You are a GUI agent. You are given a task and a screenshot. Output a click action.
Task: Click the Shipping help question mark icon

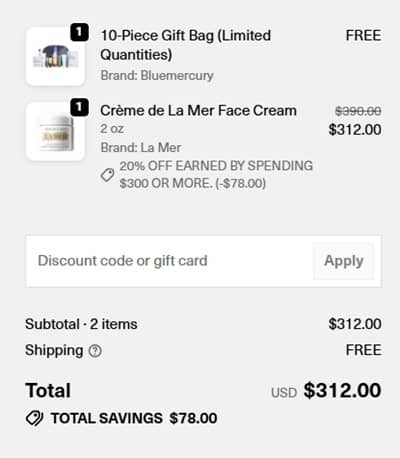tap(95, 351)
